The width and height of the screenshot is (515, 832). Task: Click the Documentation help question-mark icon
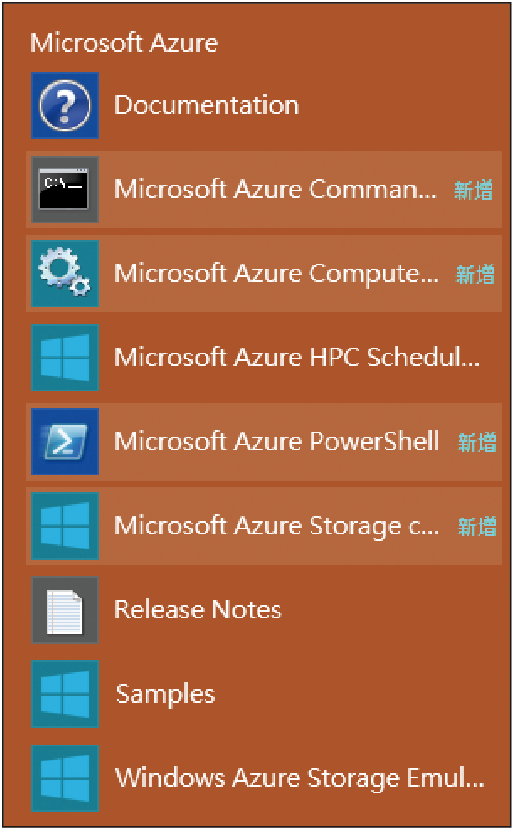65,106
